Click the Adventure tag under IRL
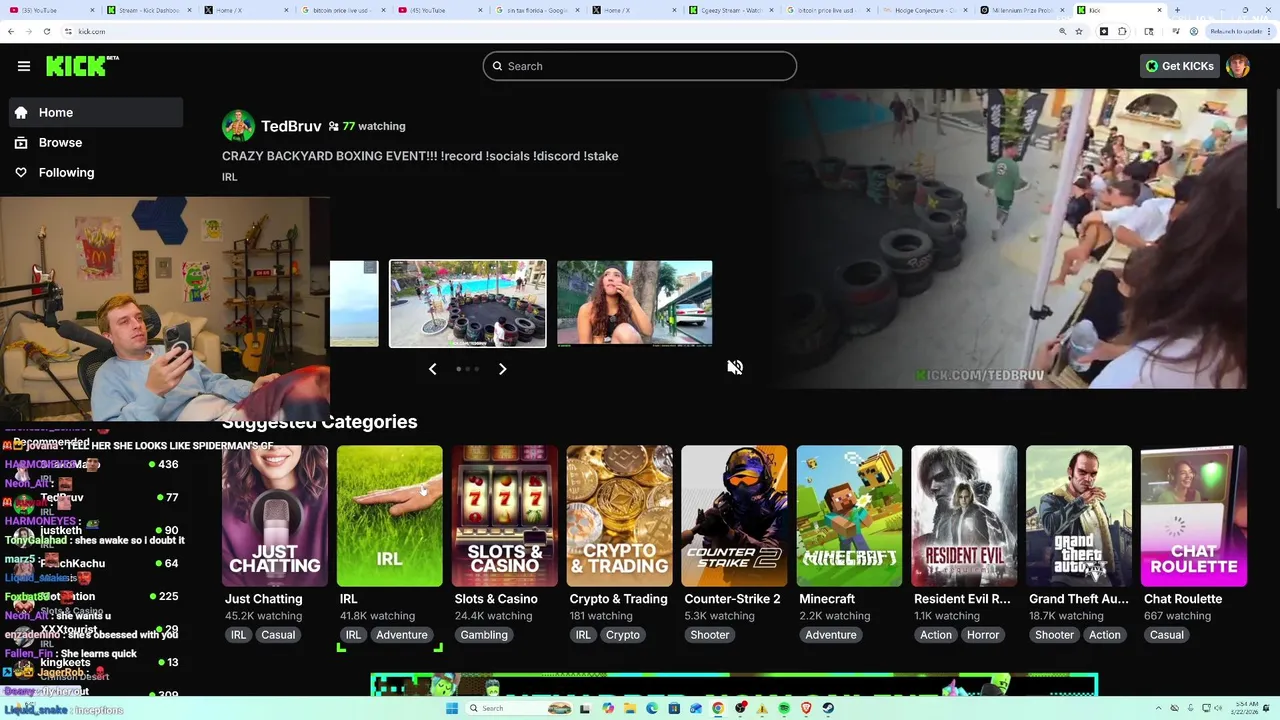Screen dimensions: 1280x720 [402, 635]
